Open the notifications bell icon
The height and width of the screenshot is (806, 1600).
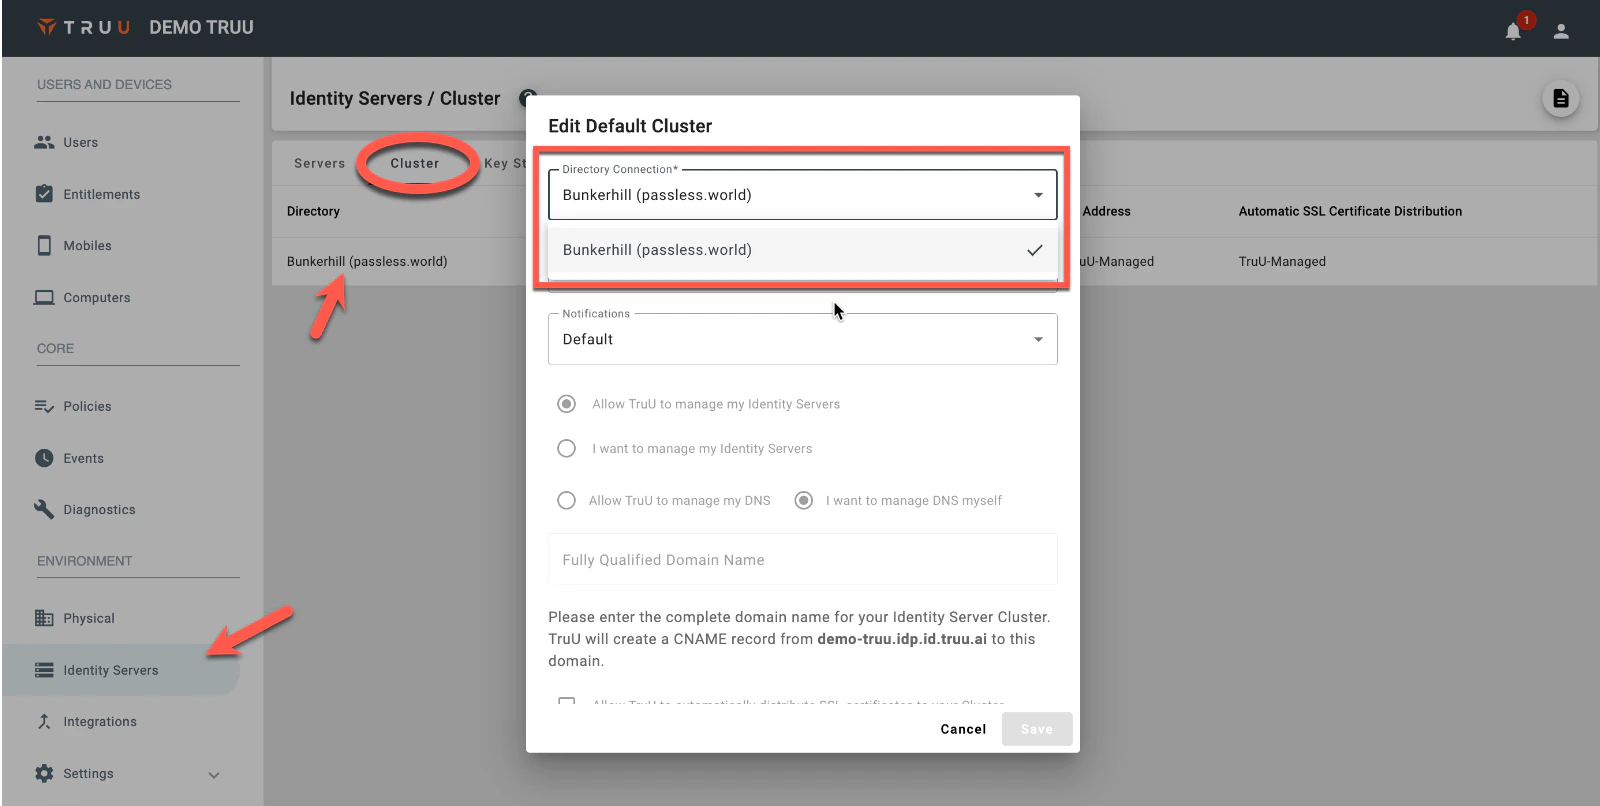(x=1513, y=31)
